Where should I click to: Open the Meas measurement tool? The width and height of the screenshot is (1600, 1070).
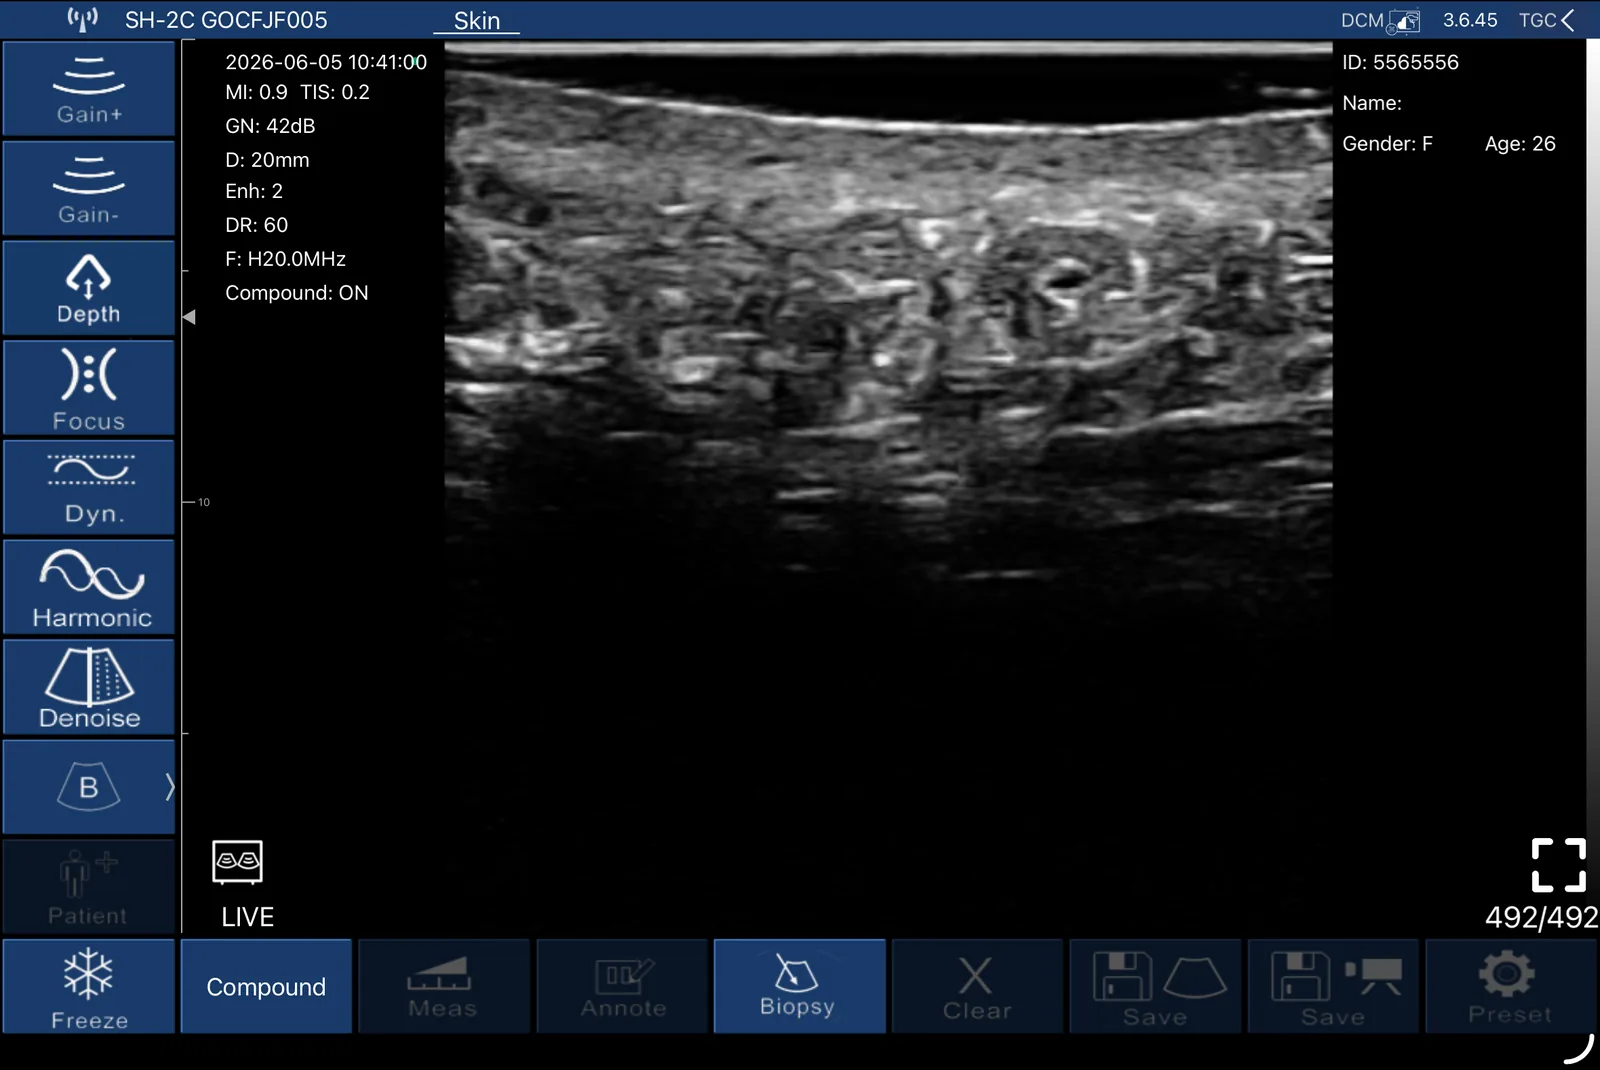[x=443, y=986]
